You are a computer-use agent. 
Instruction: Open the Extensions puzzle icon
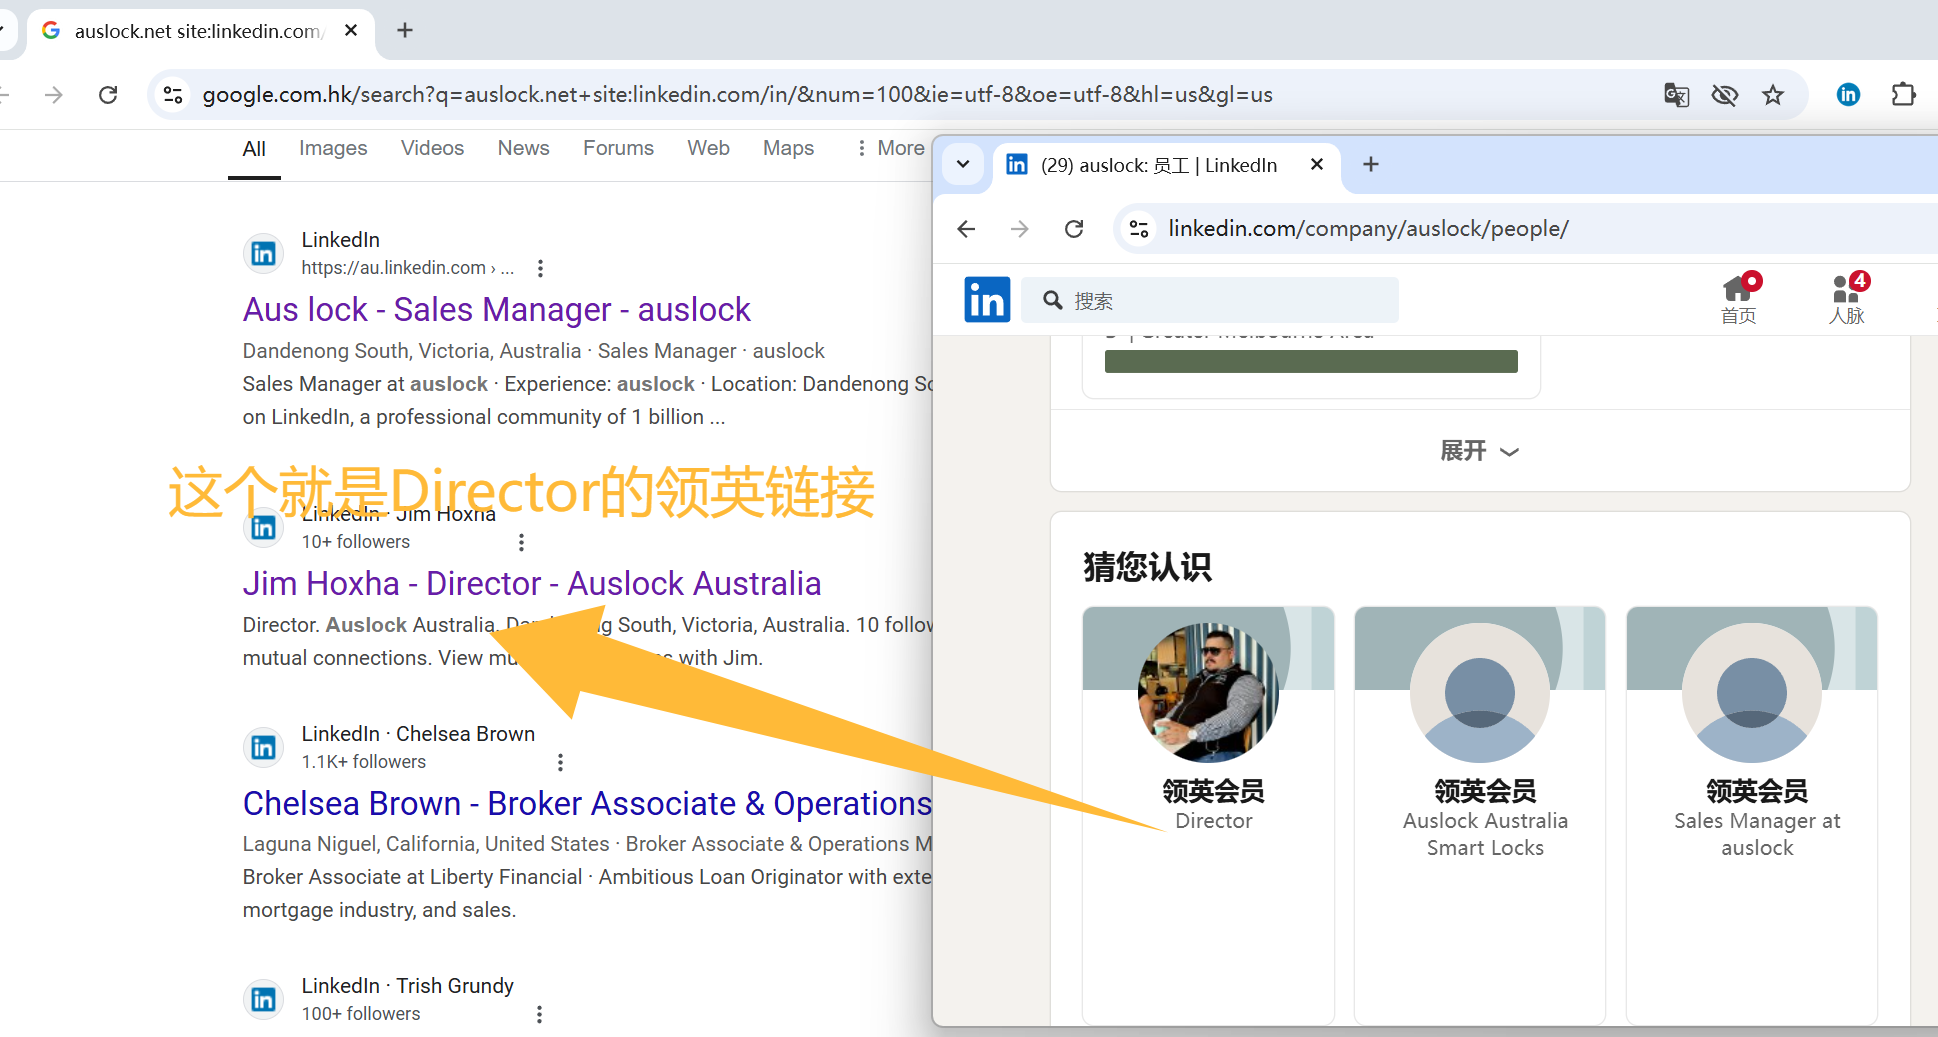tap(1904, 95)
